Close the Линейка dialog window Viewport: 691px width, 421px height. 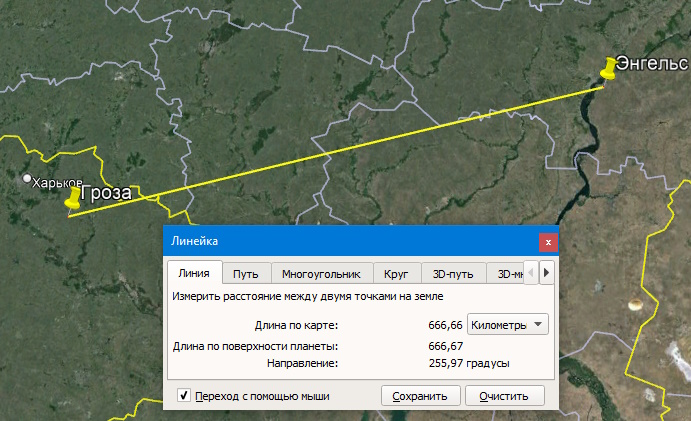pos(548,242)
